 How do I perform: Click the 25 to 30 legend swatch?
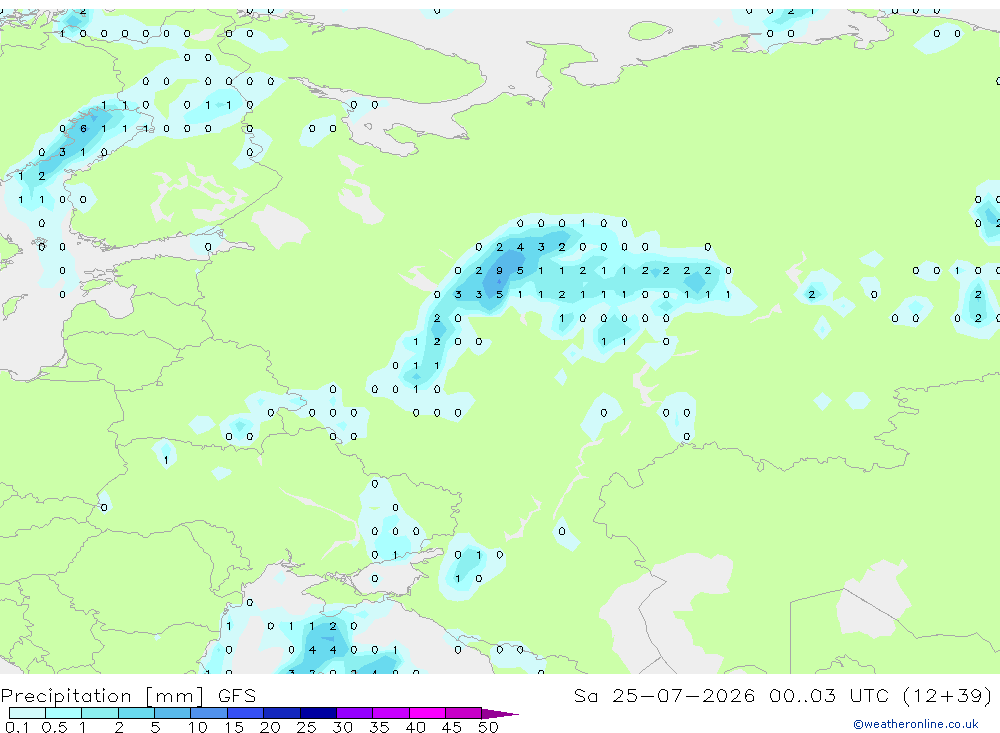[318, 713]
